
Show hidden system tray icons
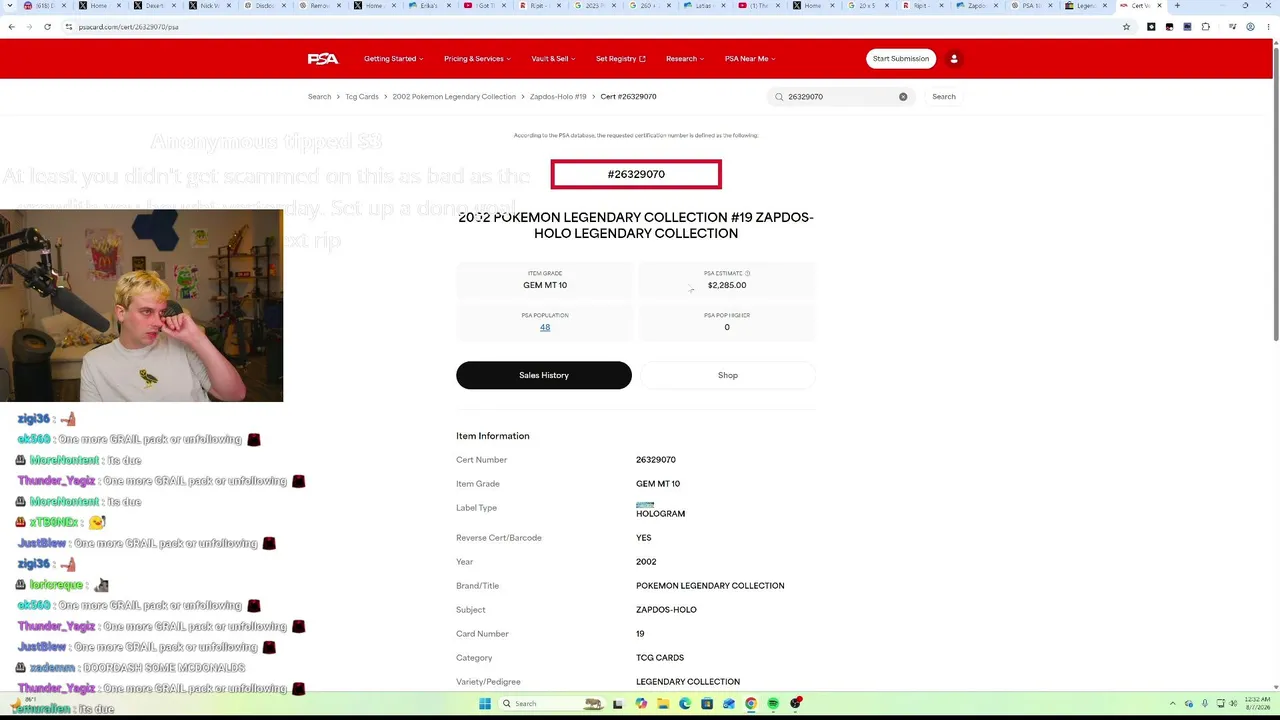click(1174, 704)
